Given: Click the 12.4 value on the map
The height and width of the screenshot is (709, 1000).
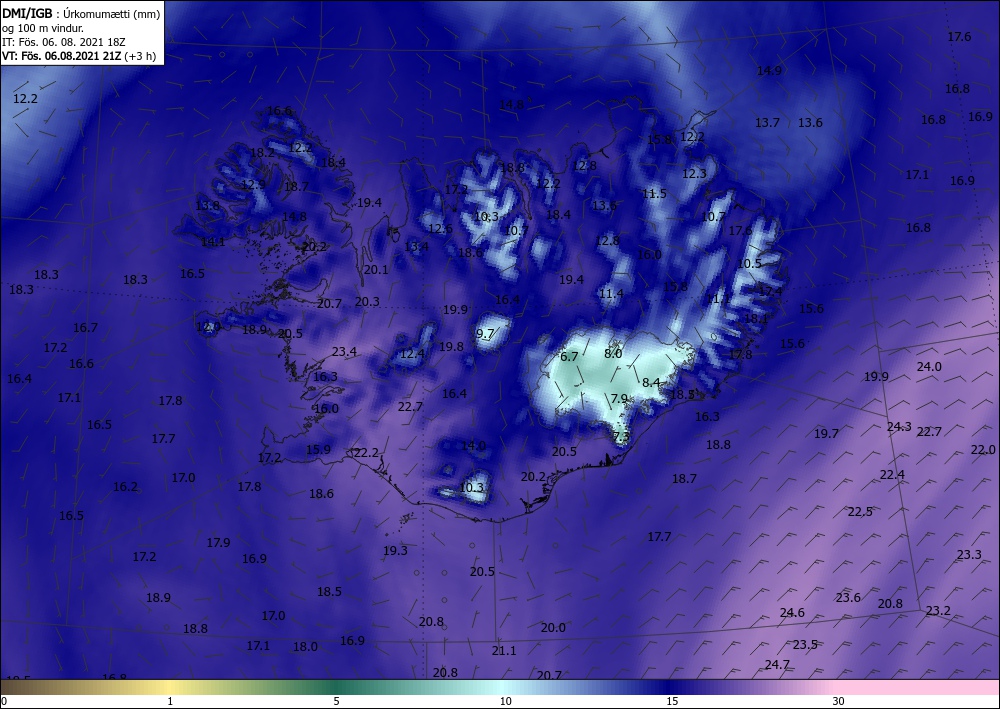Looking at the screenshot, I should pos(412,354).
